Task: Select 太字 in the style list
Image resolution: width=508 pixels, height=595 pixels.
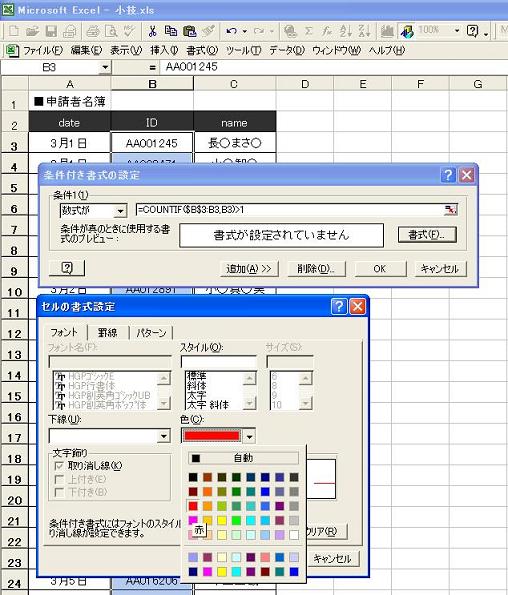Action: [197, 395]
